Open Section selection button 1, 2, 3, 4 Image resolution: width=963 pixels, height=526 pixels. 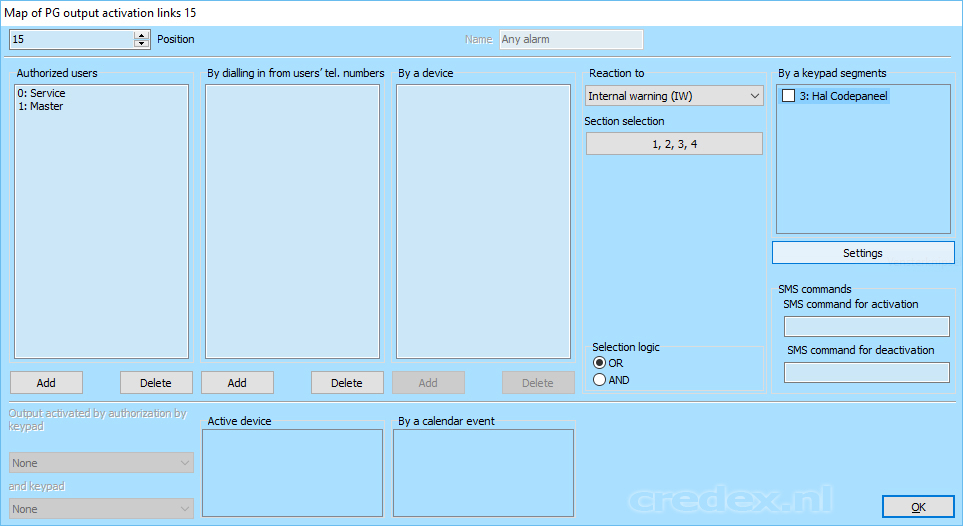(x=674, y=144)
